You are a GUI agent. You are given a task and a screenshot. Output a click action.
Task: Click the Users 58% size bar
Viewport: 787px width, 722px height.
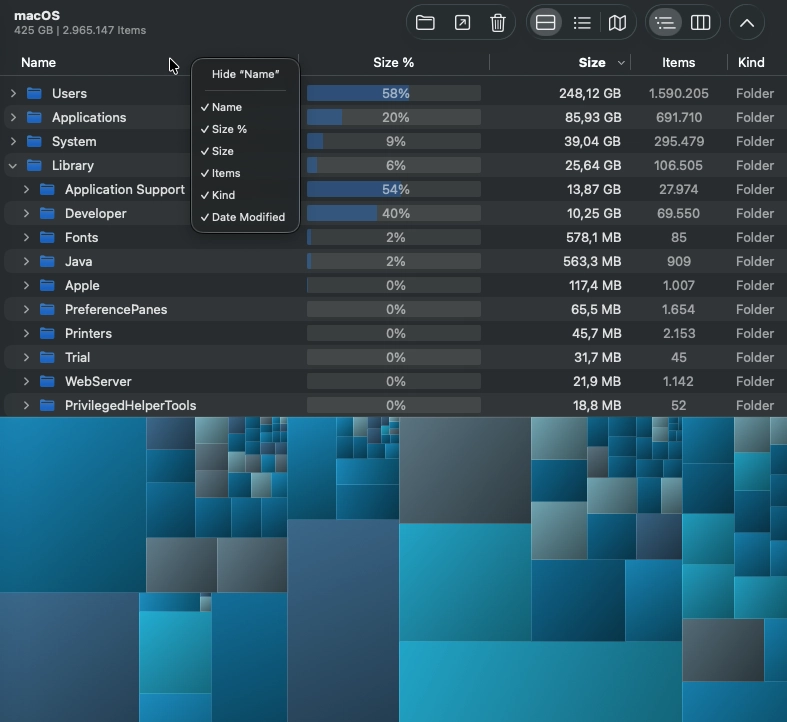[x=394, y=93]
